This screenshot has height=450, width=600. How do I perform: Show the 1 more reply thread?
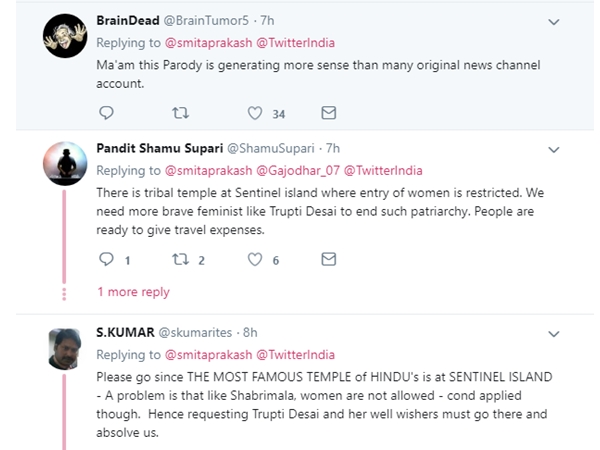pyautogui.click(x=133, y=292)
